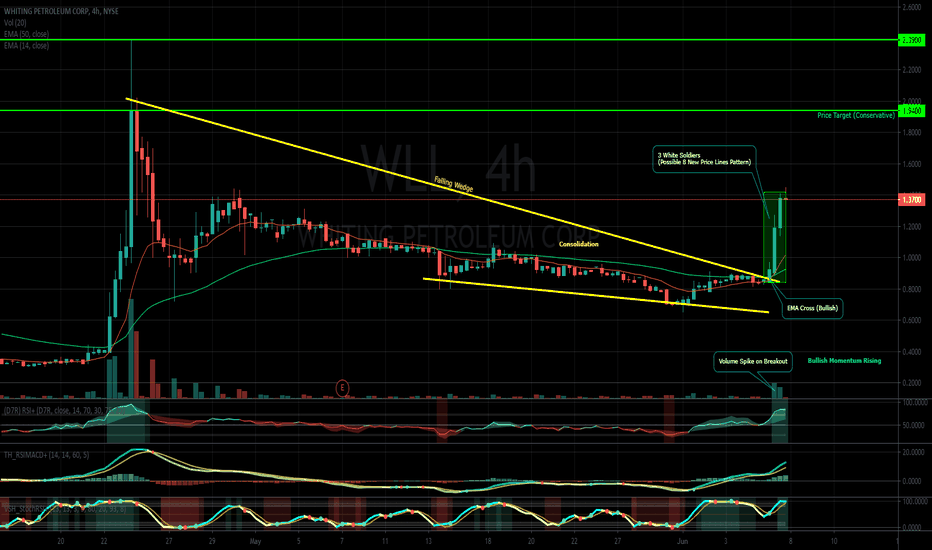Click the 'Jun' label on time axis

tap(682, 541)
